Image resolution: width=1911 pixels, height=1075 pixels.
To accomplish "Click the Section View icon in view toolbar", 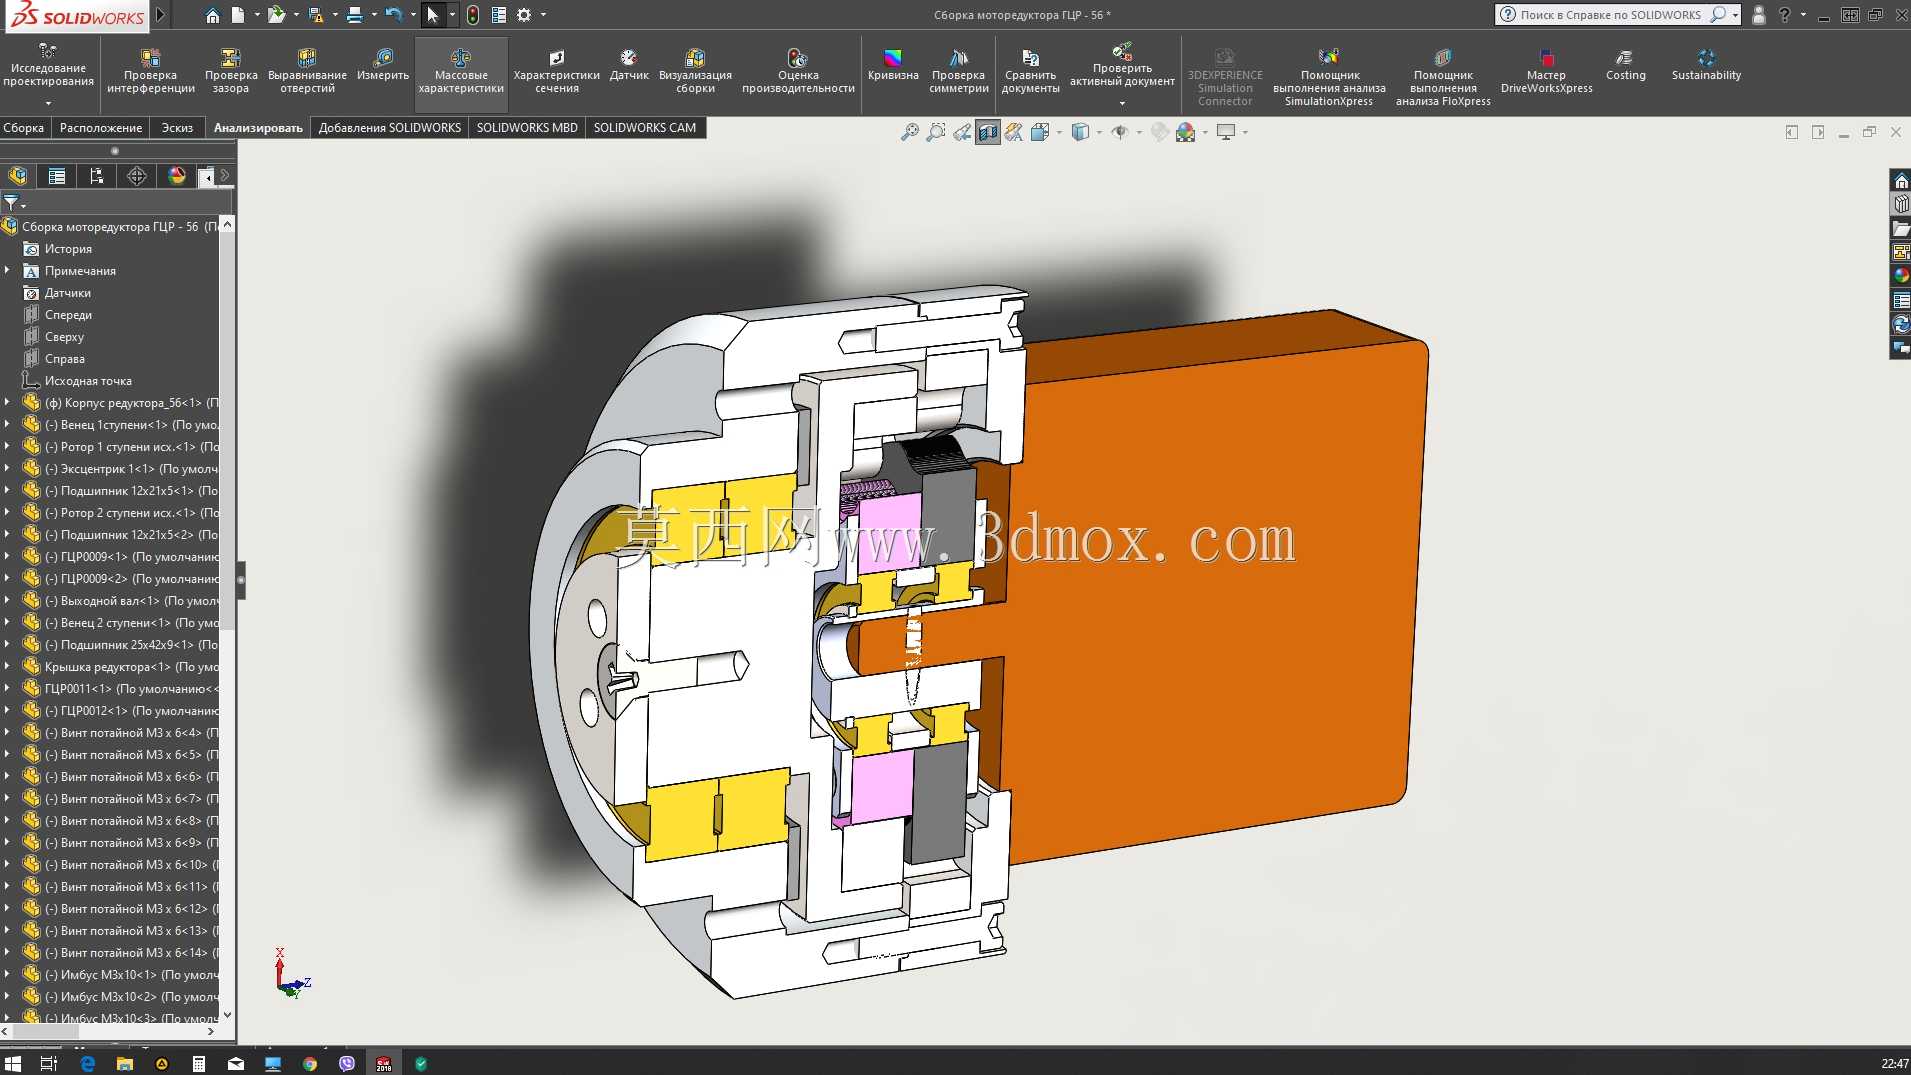I will 988,132.
